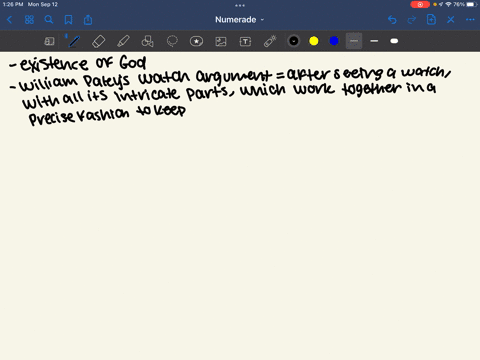Select the Shapes tool
The image size is (480, 360).
[147, 41]
